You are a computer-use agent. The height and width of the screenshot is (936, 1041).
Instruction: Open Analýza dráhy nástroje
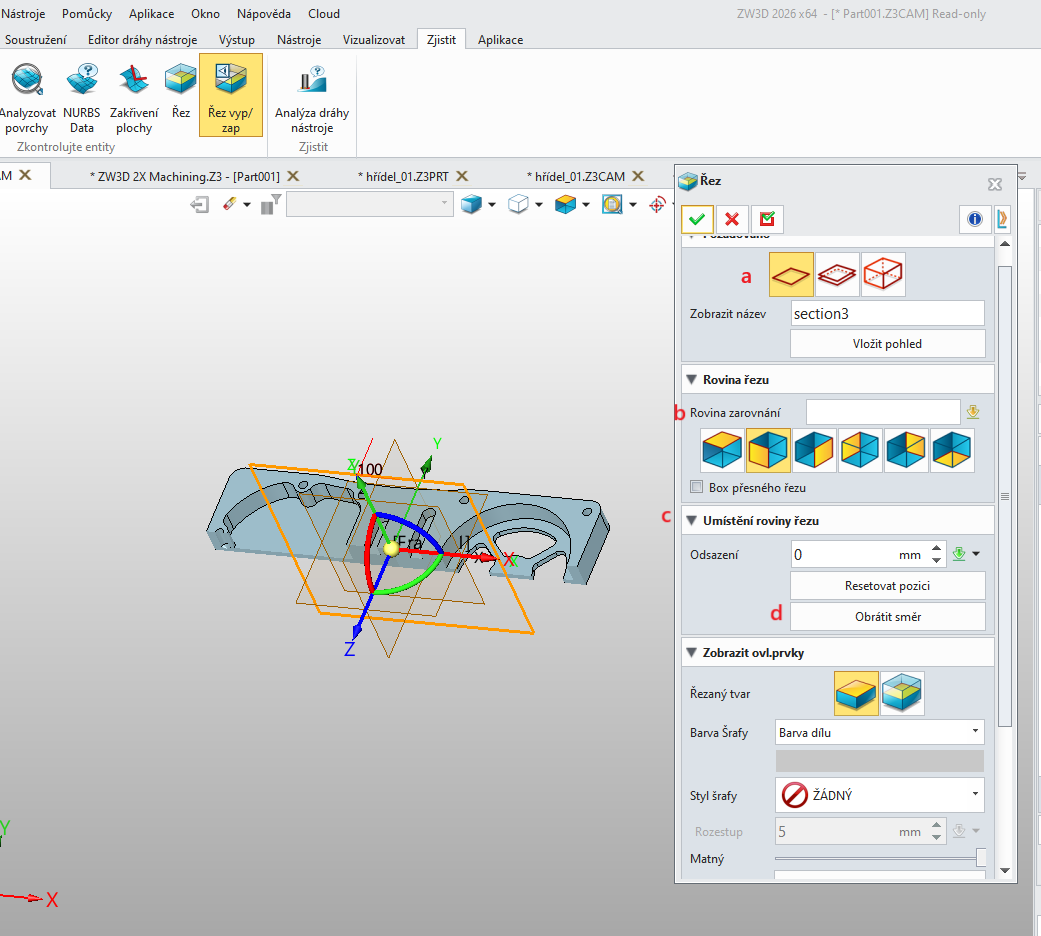tap(312, 98)
